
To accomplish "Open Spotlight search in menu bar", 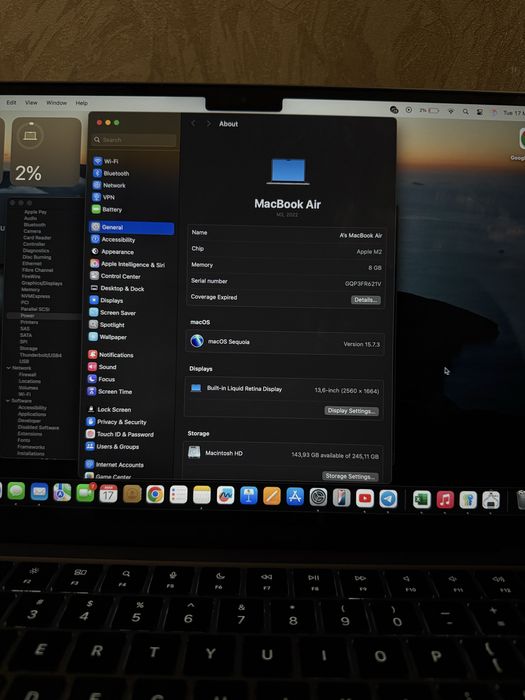I will tap(466, 112).
